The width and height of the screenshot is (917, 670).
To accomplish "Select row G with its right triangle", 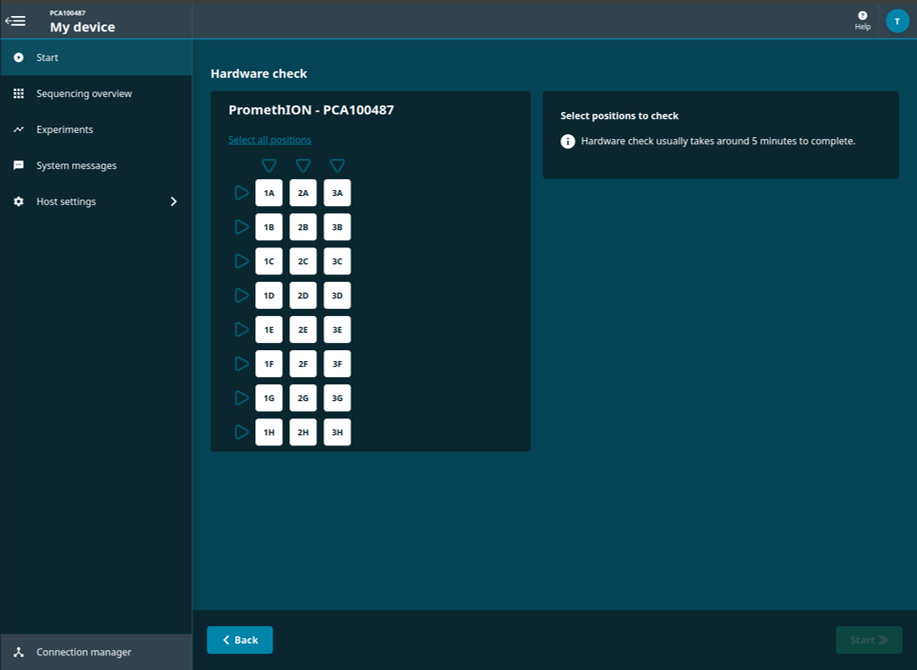I will click(x=242, y=398).
